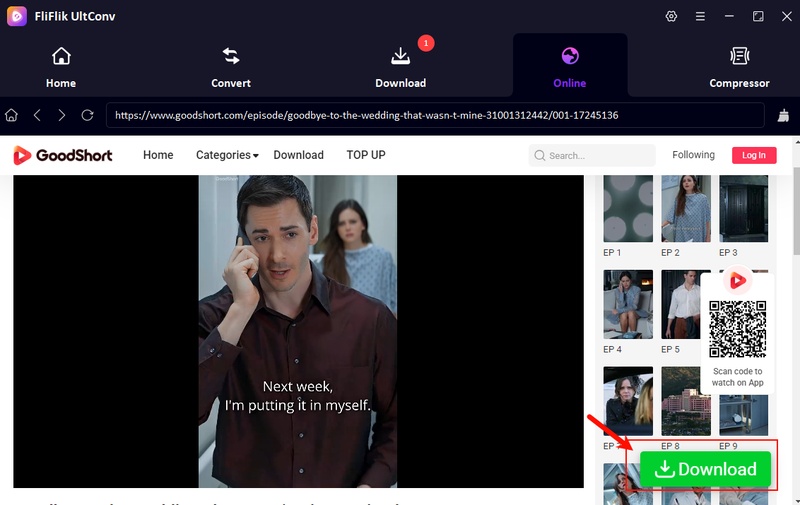Open the hamburger menu in title bar

point(700,16)
